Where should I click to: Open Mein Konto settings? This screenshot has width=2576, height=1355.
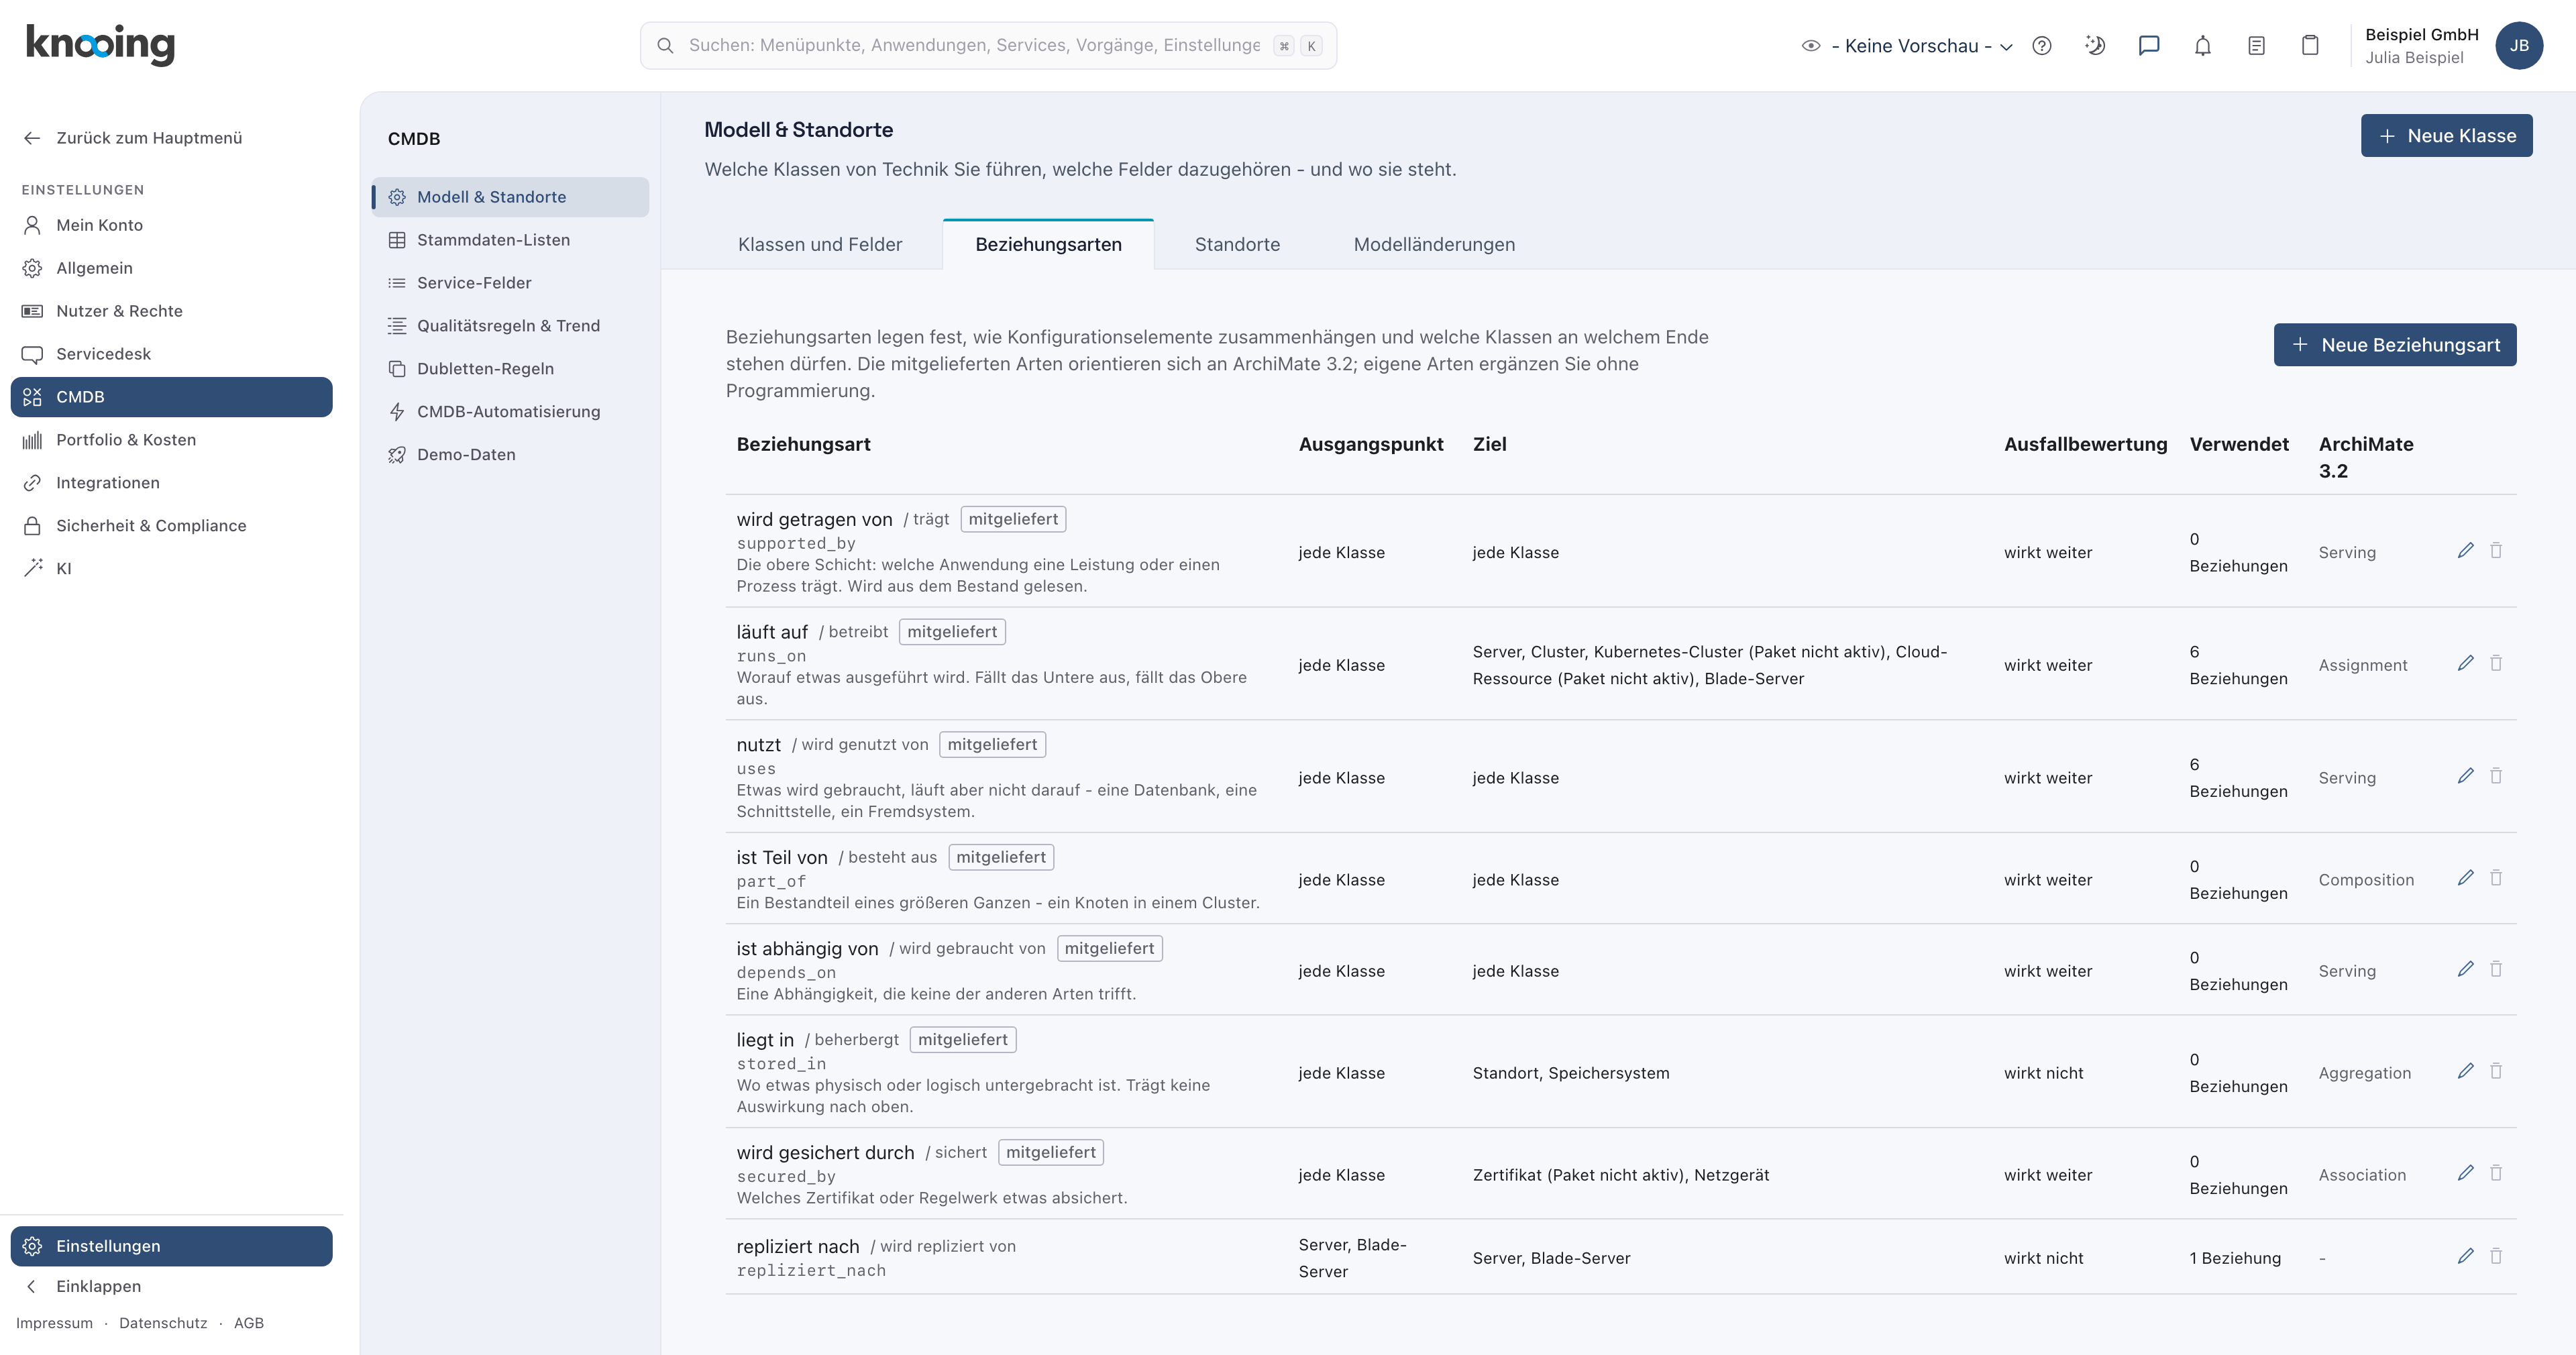[171, 225]
